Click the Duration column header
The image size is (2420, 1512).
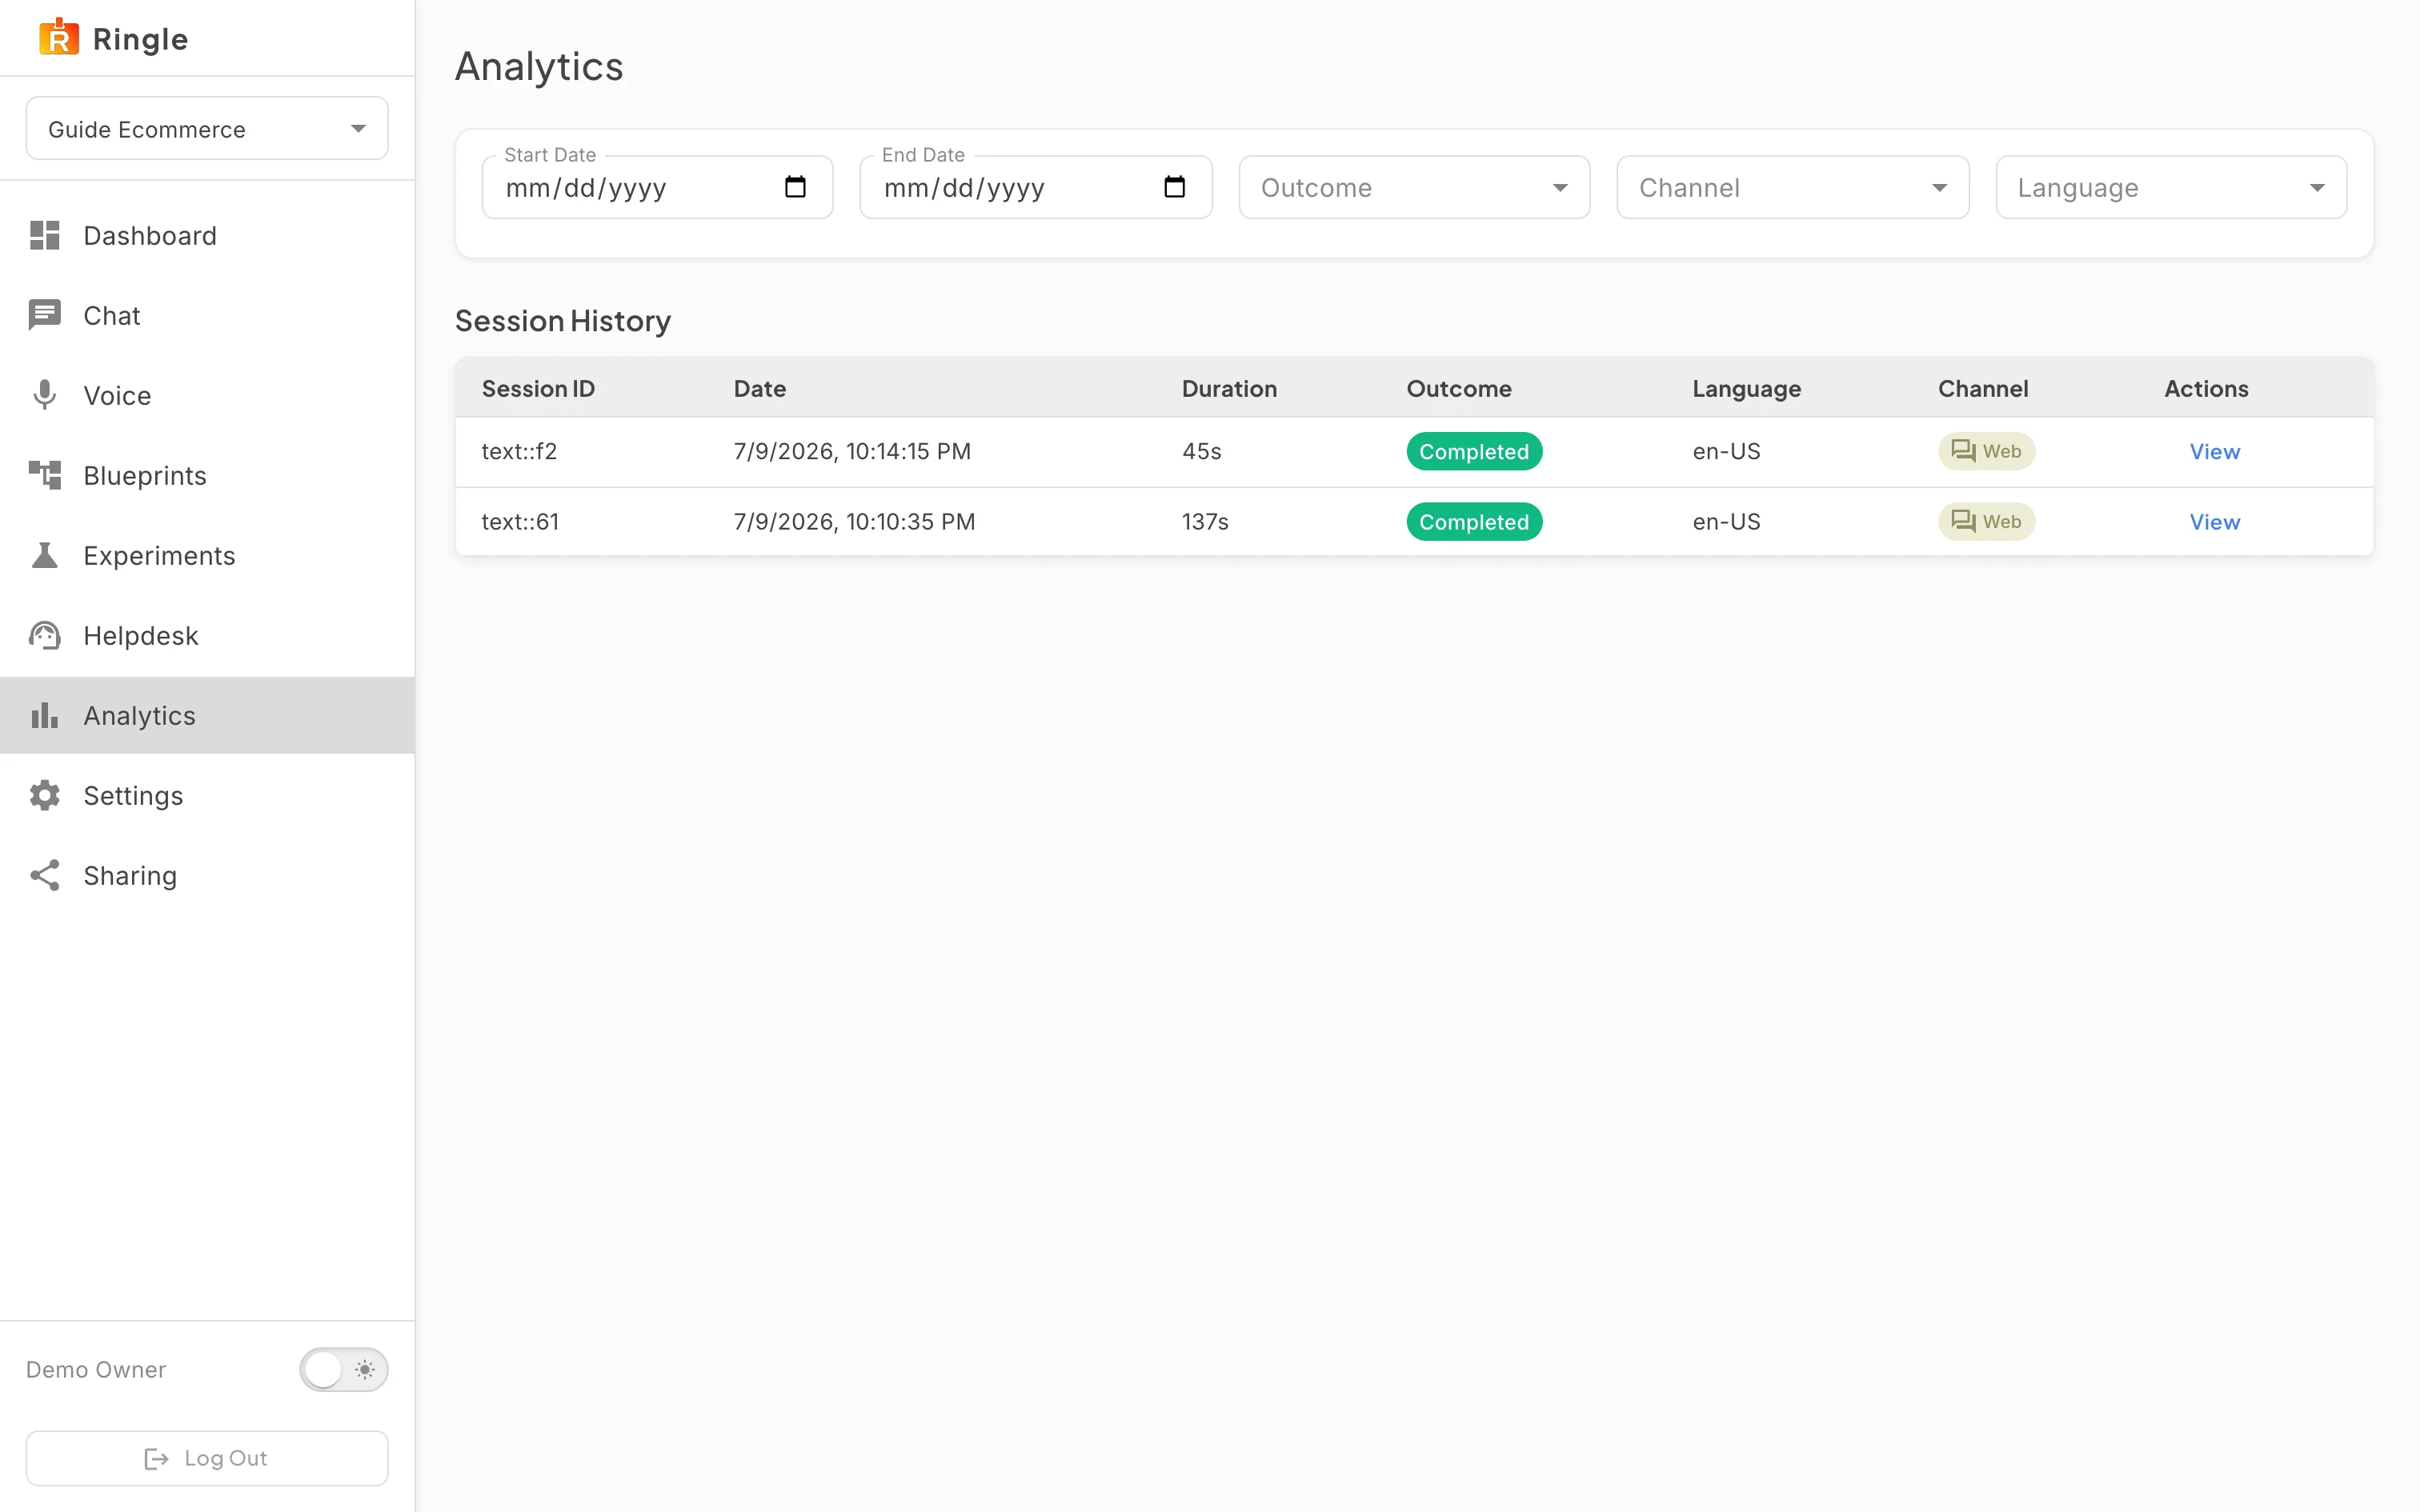point(1229,388)
